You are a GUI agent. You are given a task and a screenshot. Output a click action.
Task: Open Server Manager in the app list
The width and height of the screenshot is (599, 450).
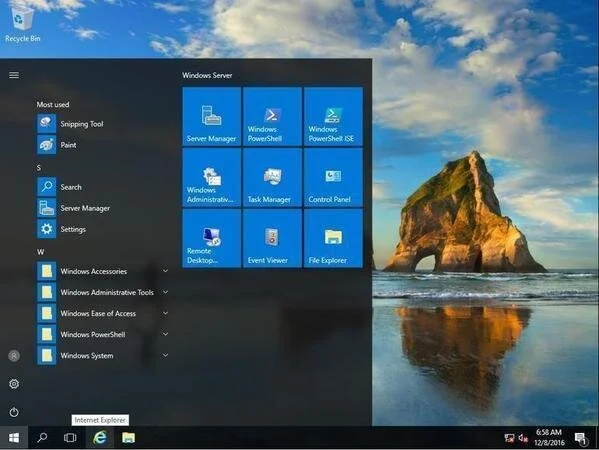click(x=102, y=208)
